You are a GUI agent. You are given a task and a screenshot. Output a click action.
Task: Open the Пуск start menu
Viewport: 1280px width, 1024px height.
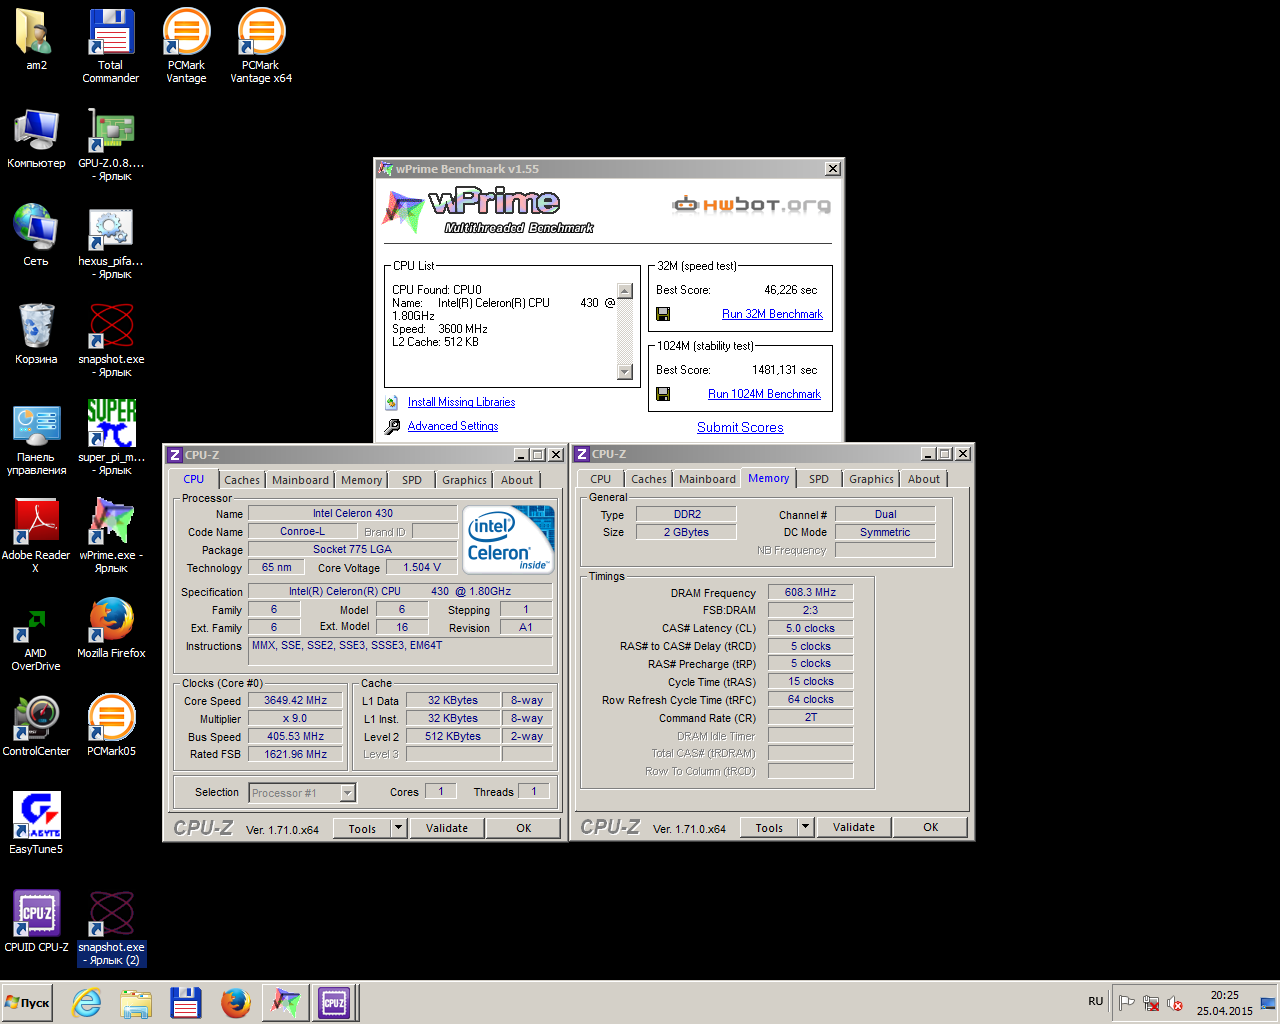tap(27, 1002)
